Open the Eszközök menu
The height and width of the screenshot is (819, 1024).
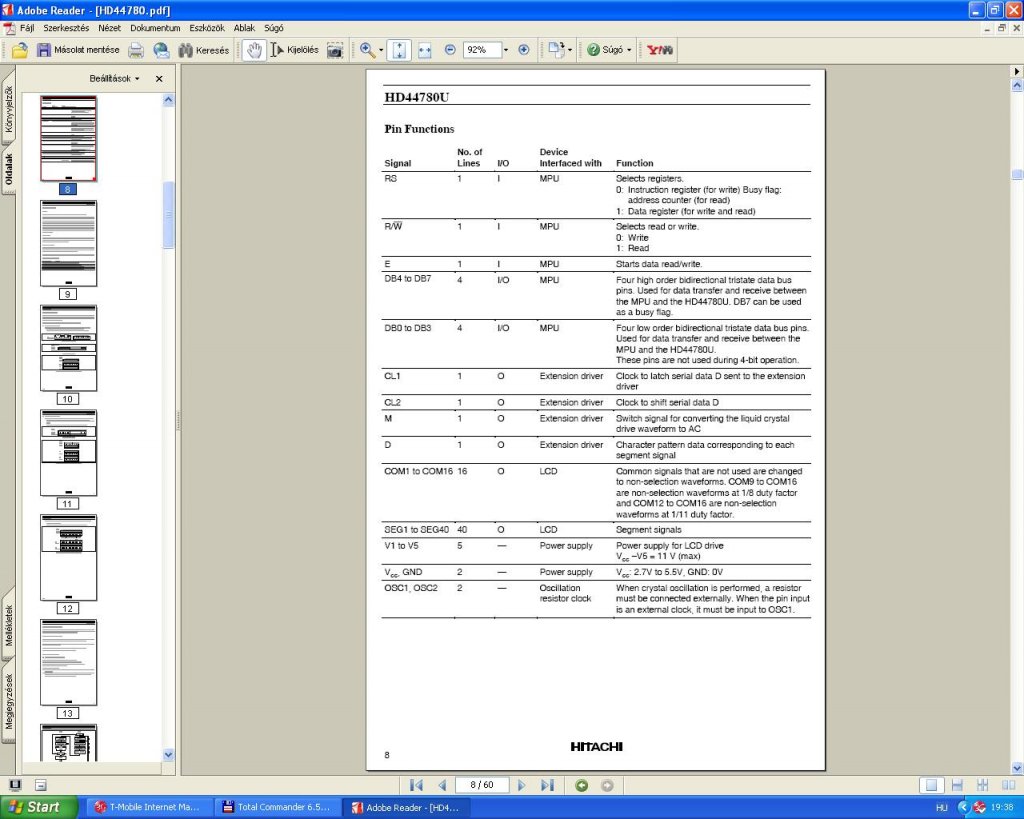[206, 28]
